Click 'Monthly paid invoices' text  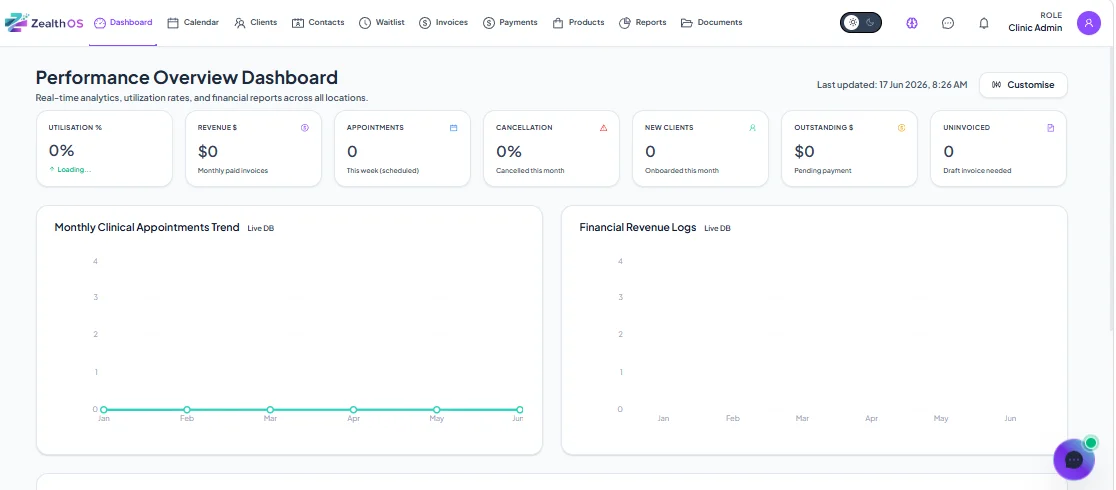tap(233, 171)
